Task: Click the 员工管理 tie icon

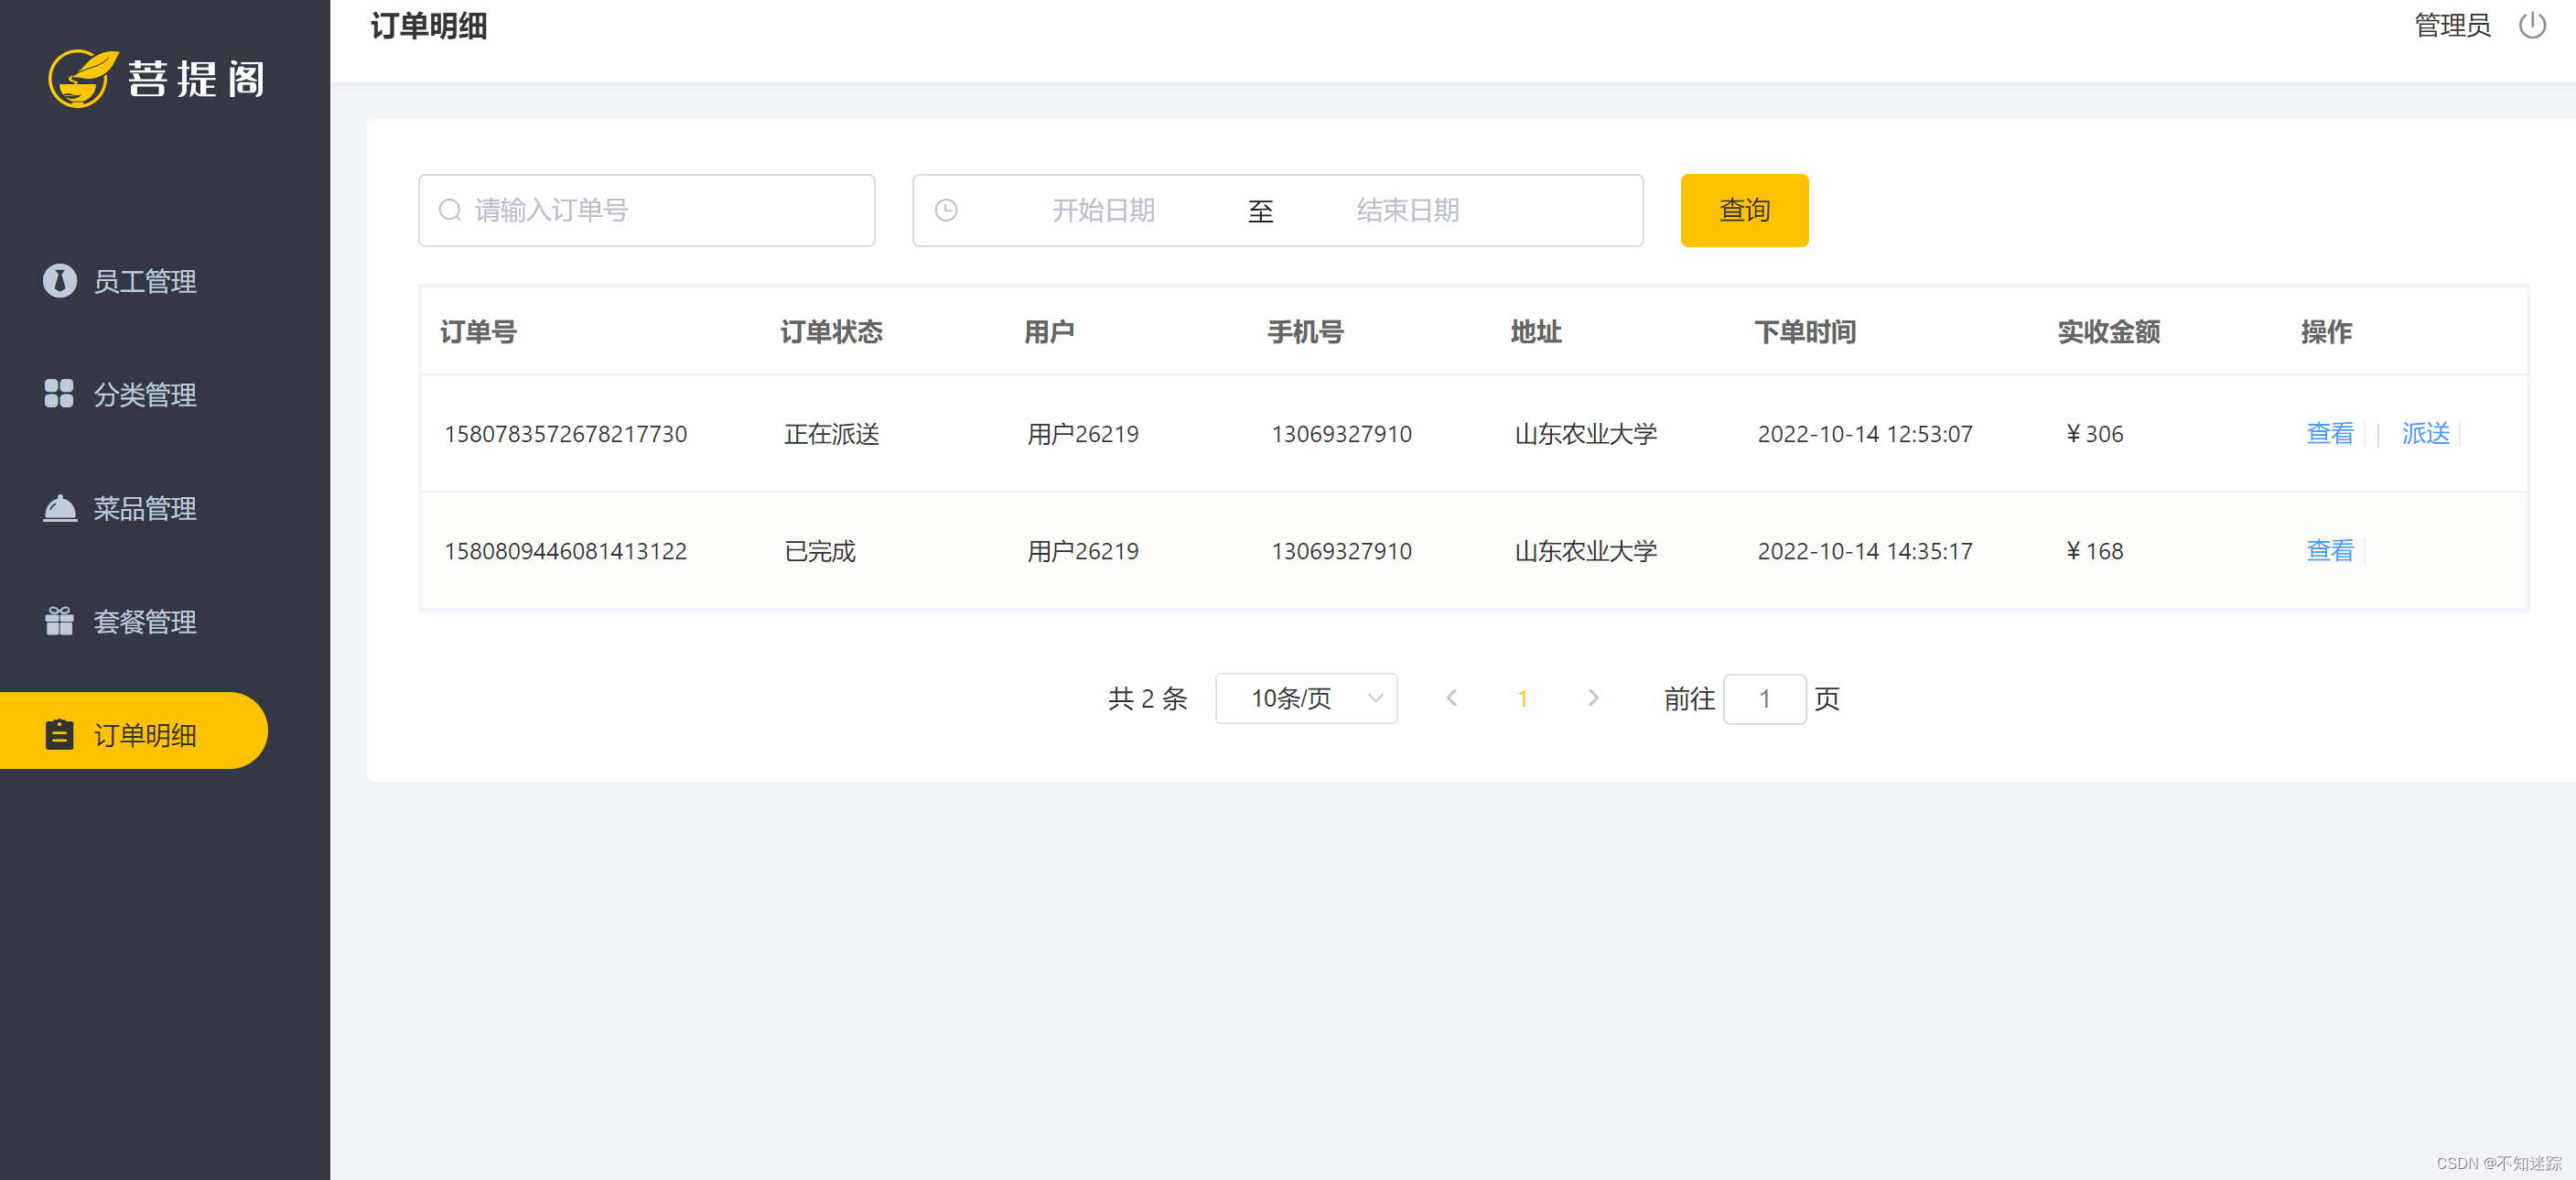Action: coord(59,281)
